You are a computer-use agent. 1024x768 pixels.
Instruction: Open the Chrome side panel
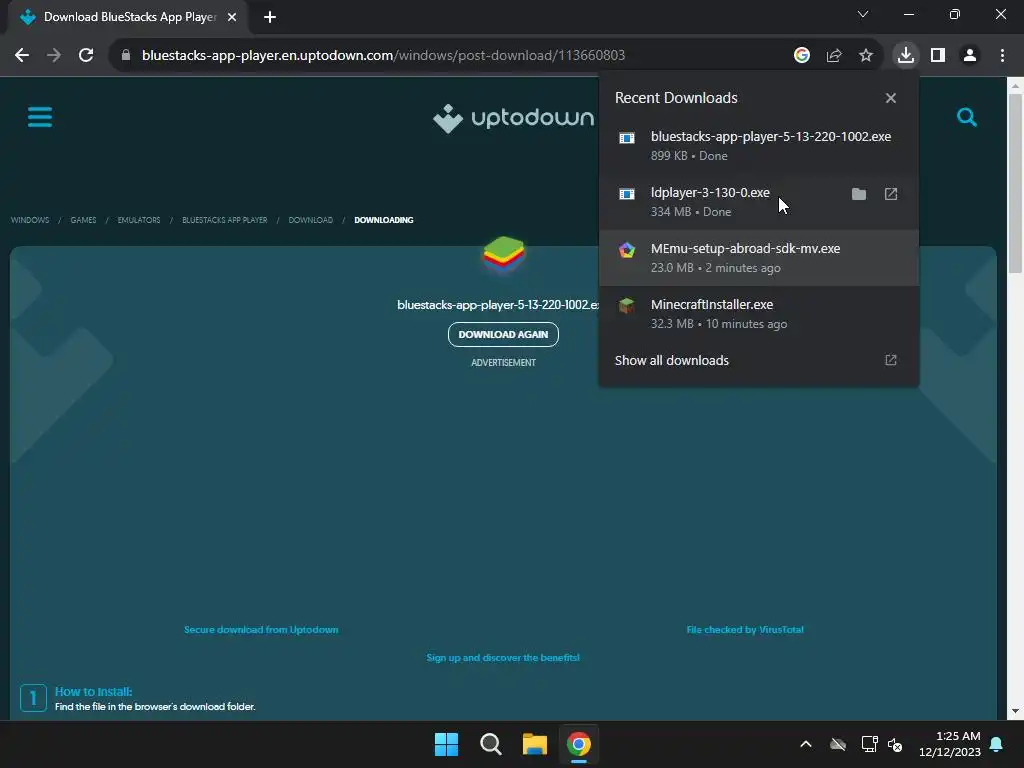pyautogui.click(x=938, y=56)
